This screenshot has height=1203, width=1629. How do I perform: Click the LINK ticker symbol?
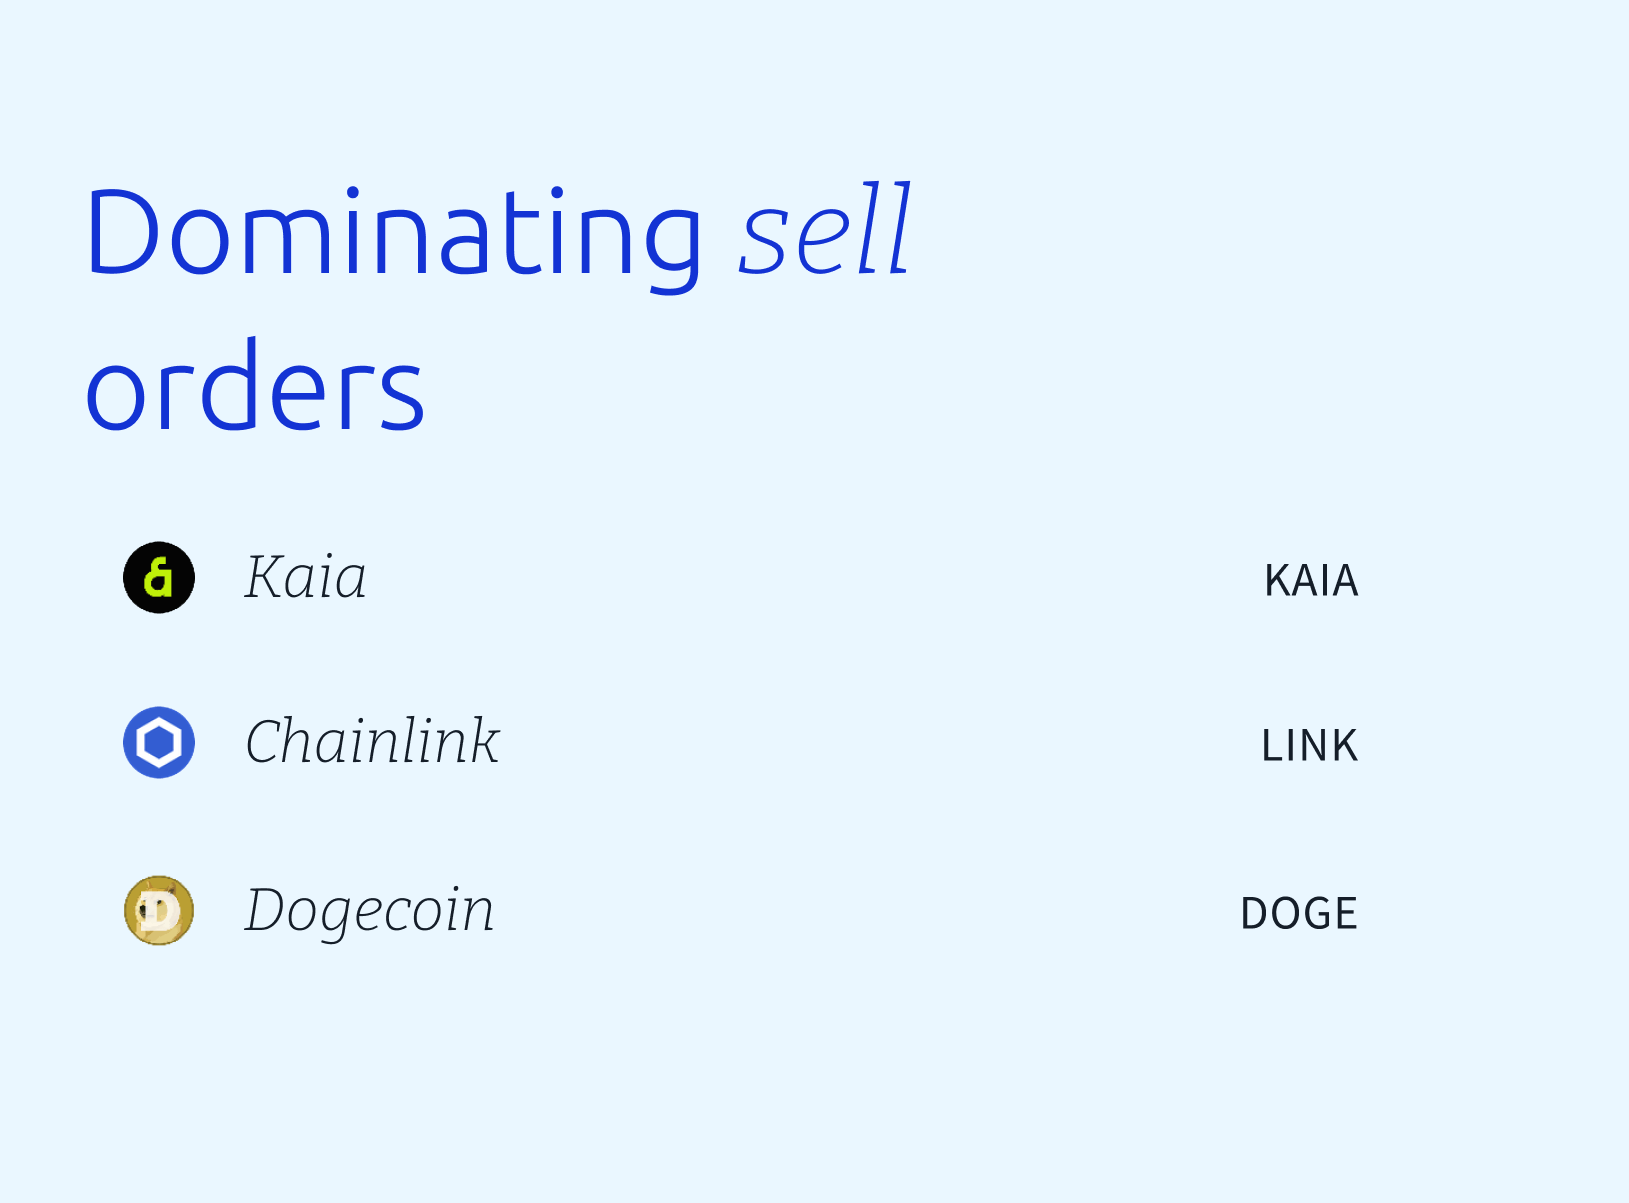[1309, 746]
